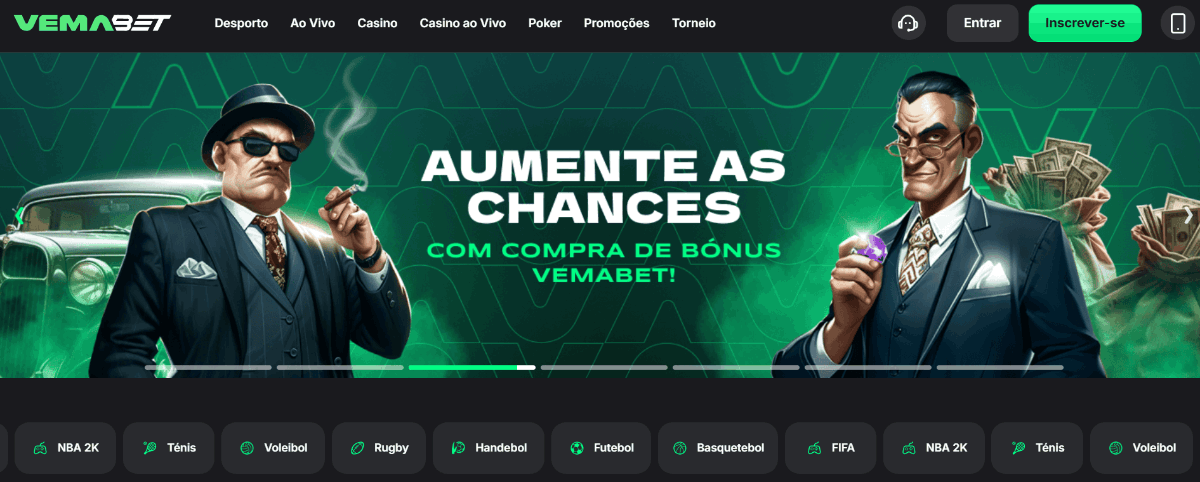Open the Desporto menu item
This screenshot has width=1200, height=482.
click(x=241, y=23)
